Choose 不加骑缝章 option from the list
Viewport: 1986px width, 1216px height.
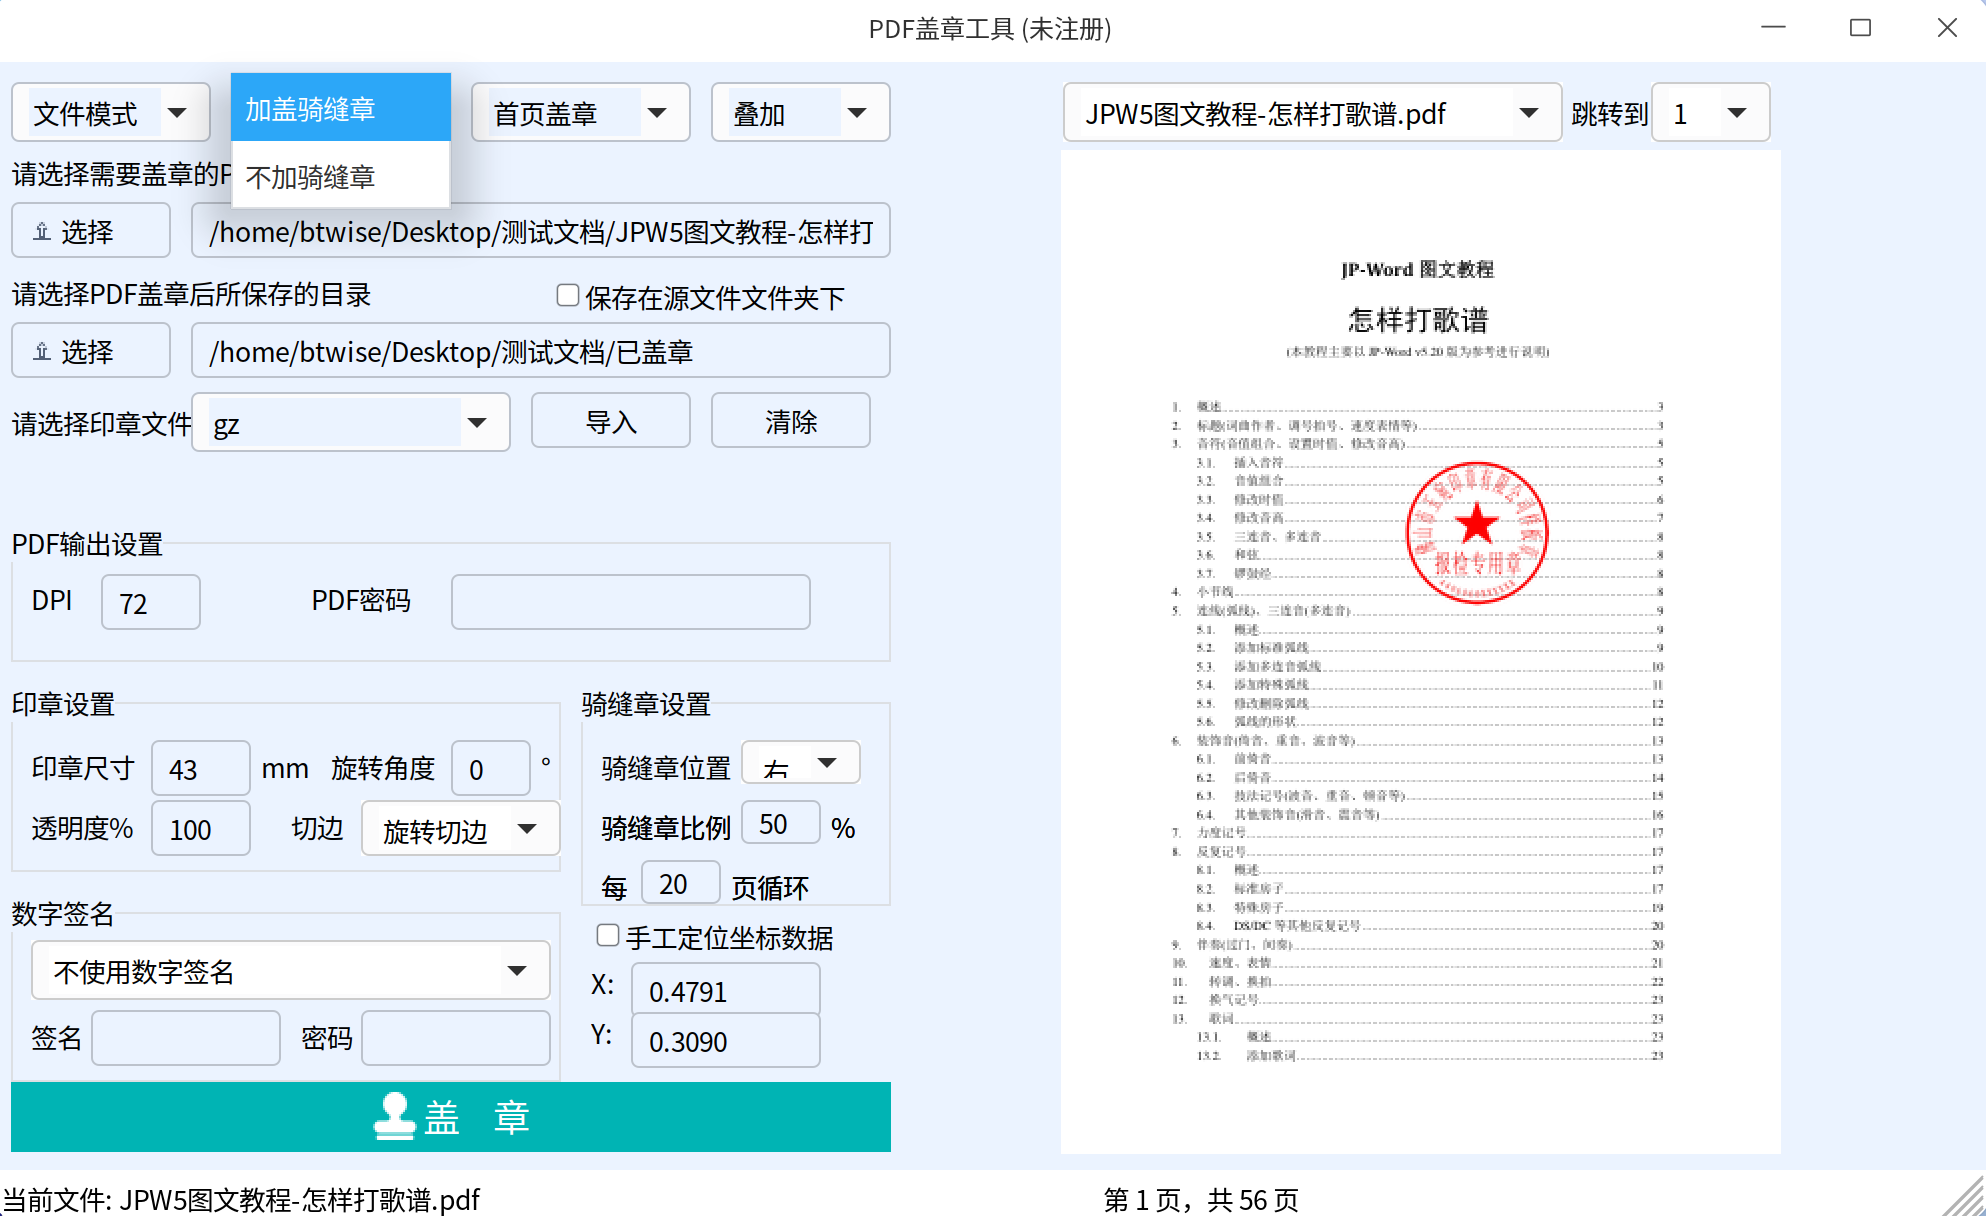pyautogui.click(x=341, y=176)
